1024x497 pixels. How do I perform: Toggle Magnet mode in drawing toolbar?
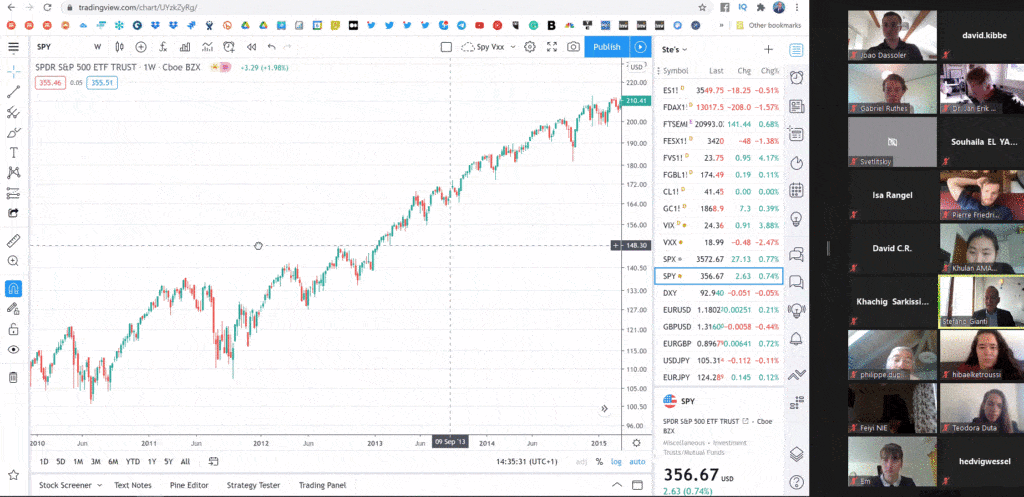(x=13, y=288)
